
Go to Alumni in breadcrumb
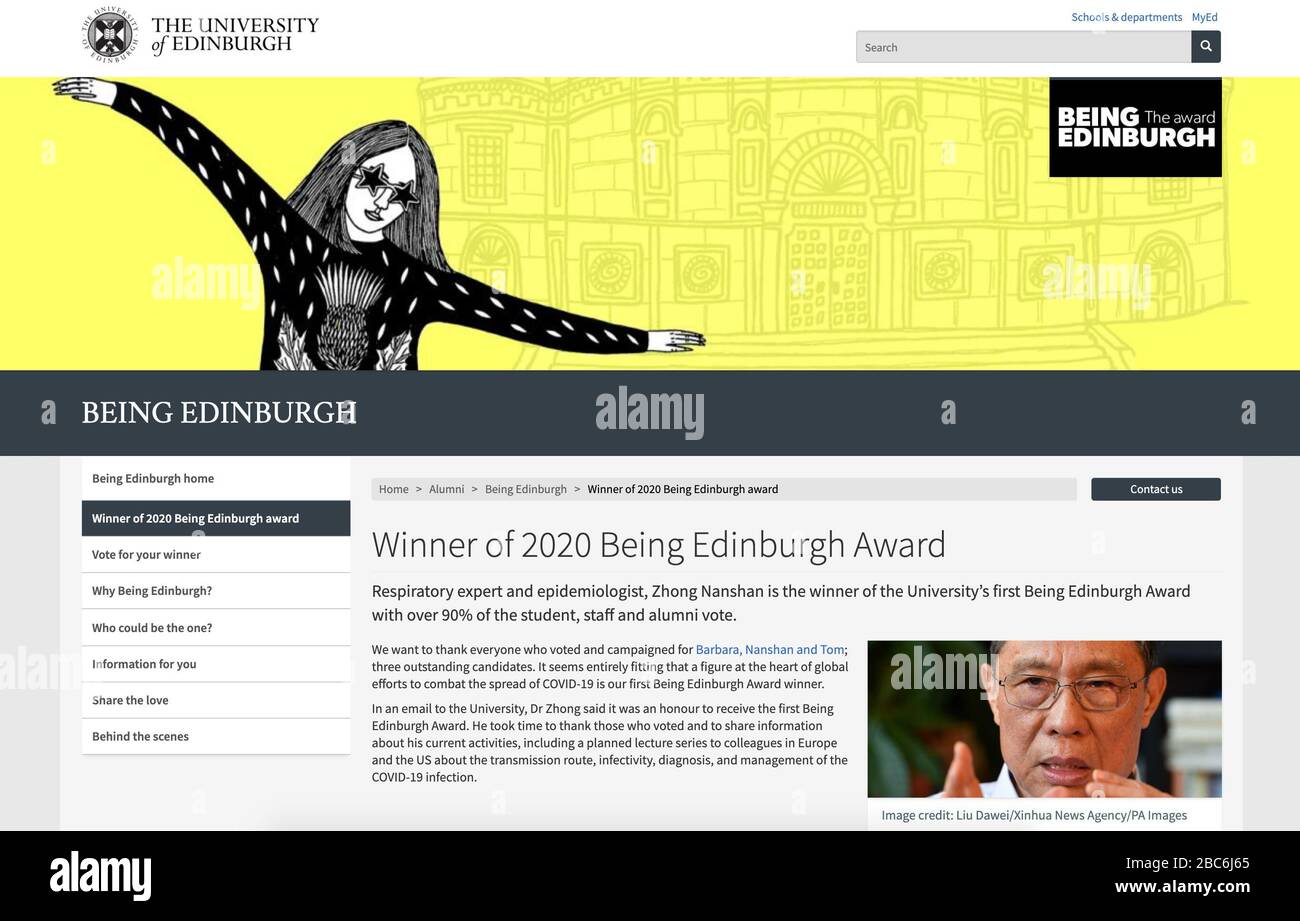446,489
